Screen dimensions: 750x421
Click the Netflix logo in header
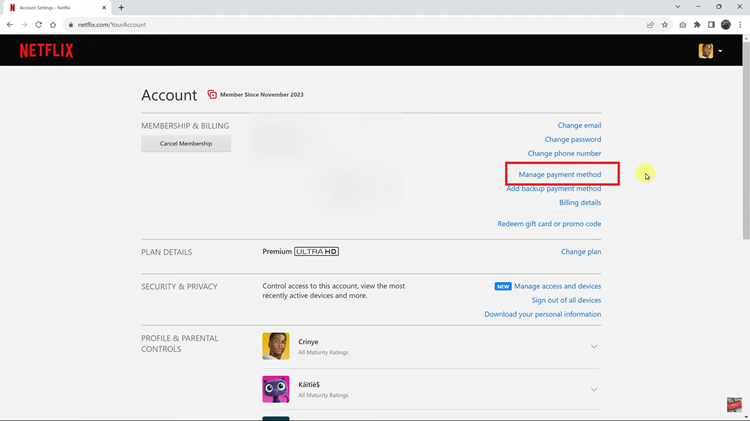coord(46,51)
